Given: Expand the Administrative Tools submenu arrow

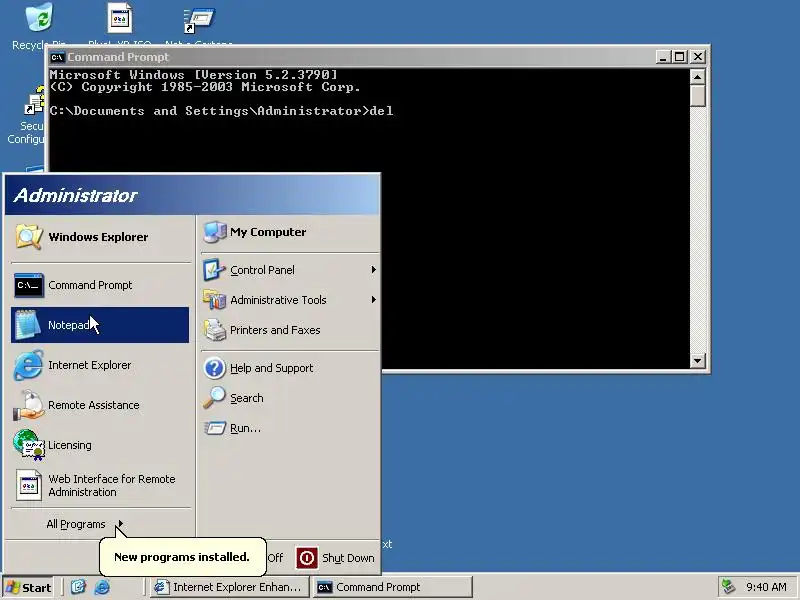Looking at the screenshot, I should click(373, 299).
